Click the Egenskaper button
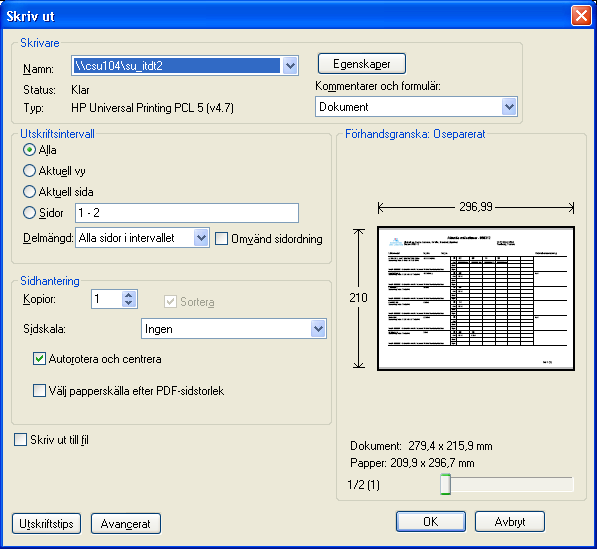The height and width of the screenshot is (549, 597). point(362,64)
